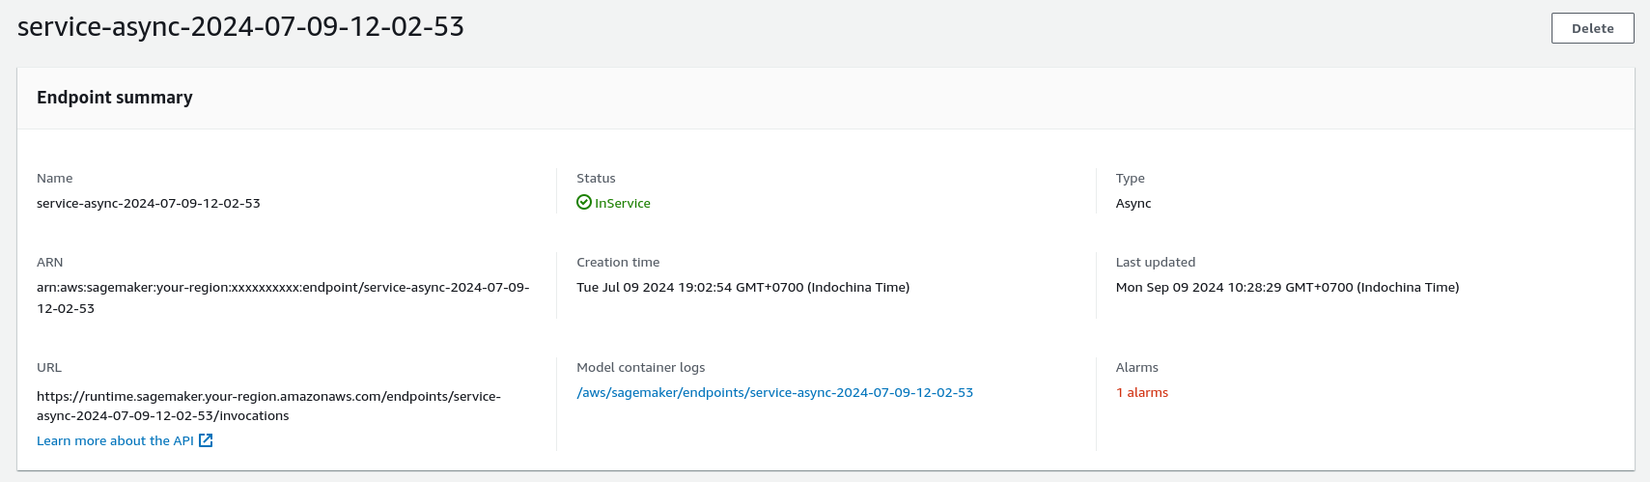Select the endpoint name value under Name
This screenshot has height=482, width=1650.
point(148,203)
